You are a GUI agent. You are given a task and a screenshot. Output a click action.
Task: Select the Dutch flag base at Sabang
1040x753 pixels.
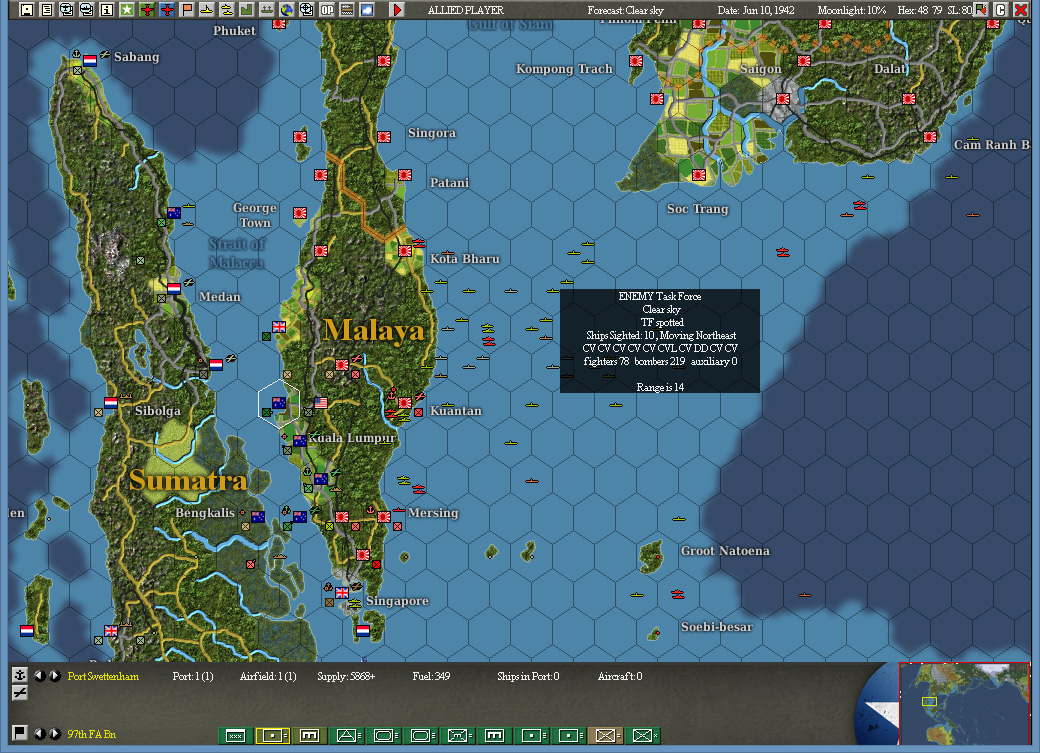tap(90, 60)
